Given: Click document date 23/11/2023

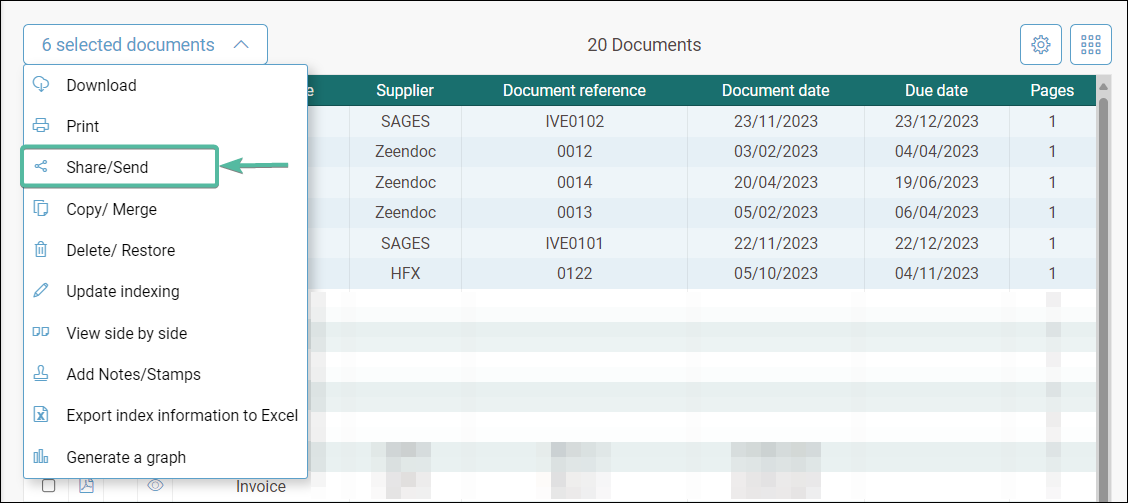Looking at the screenshot, I should tap(776, 122).
